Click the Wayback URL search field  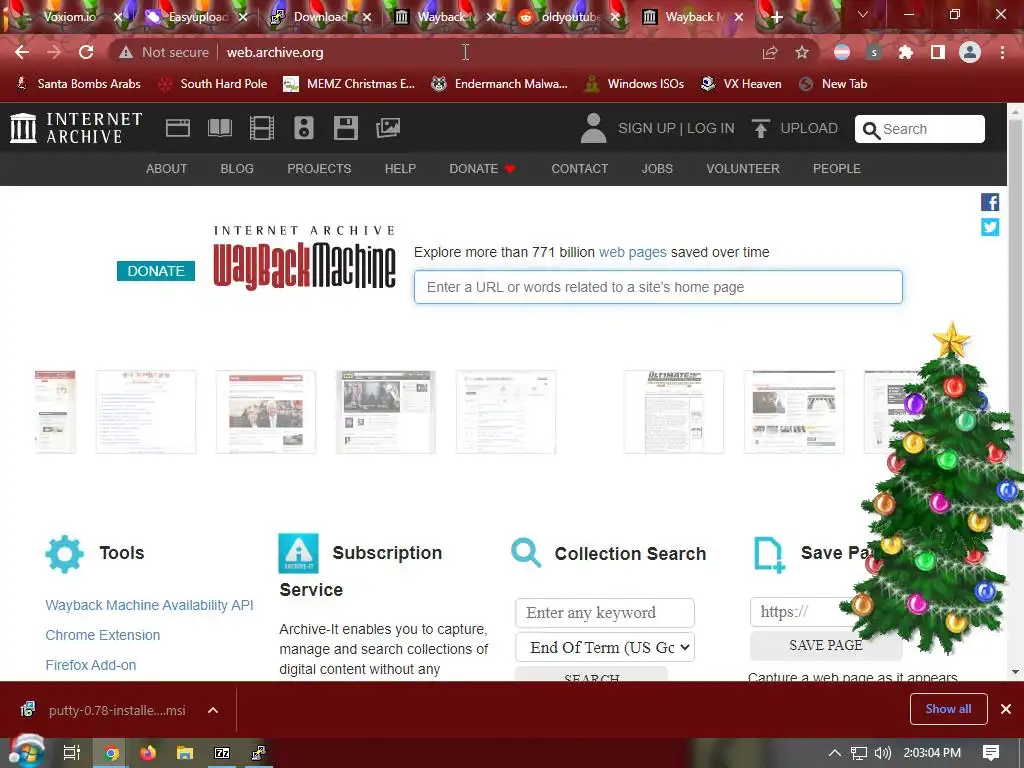click(658, 287)
